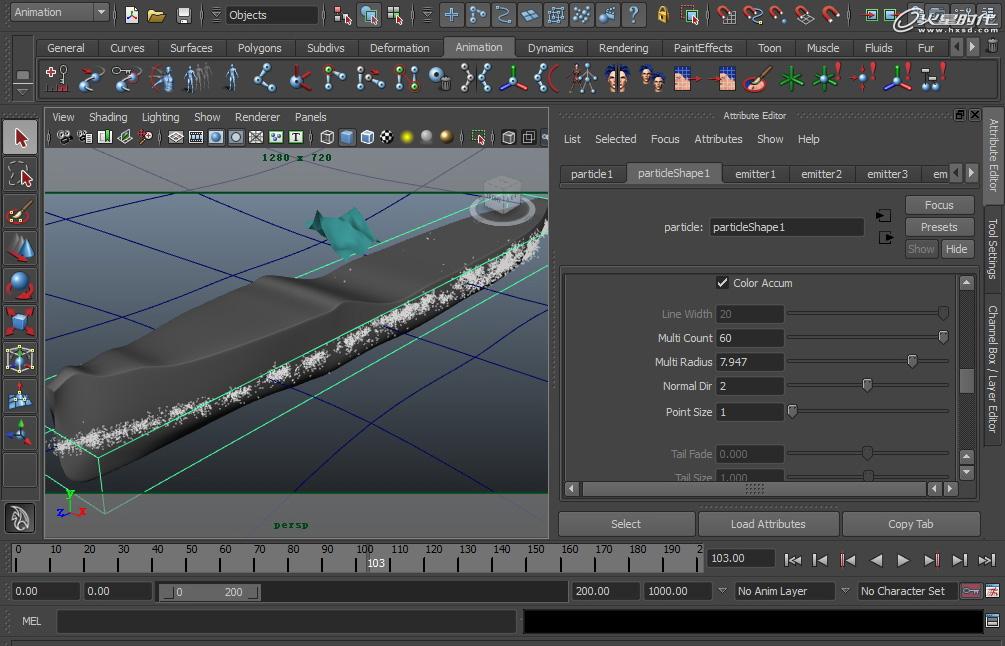Open the No Anim Layer dropdown
The width and height of the screenshot is (1005, 646).
click(787, 591)
